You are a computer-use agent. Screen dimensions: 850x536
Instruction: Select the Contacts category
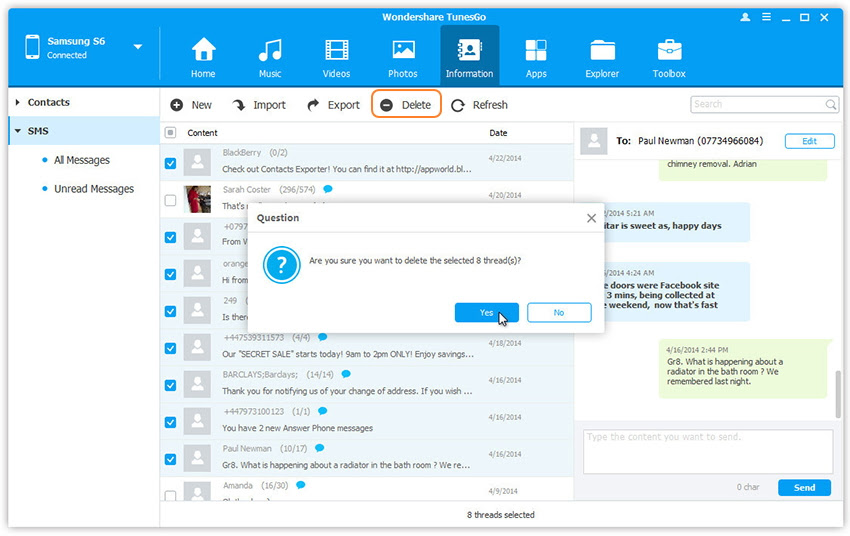49,102
